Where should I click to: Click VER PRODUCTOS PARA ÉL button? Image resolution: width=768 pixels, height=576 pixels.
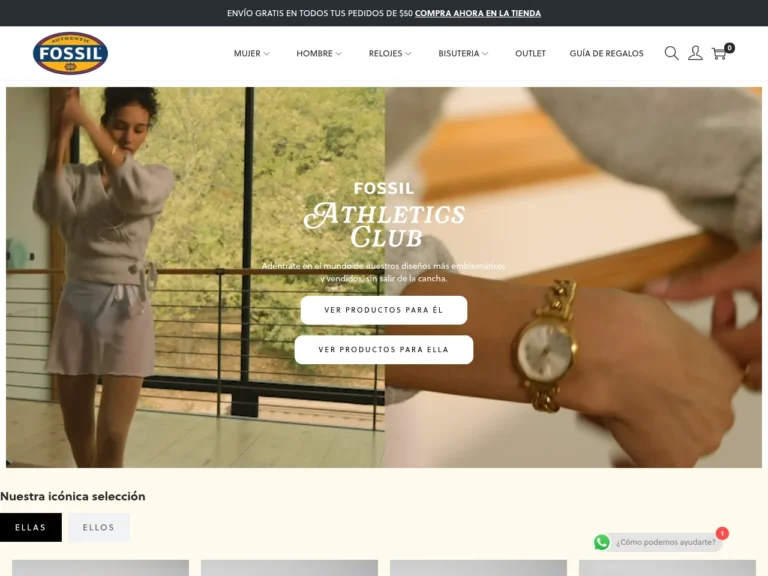click(384, 310)
